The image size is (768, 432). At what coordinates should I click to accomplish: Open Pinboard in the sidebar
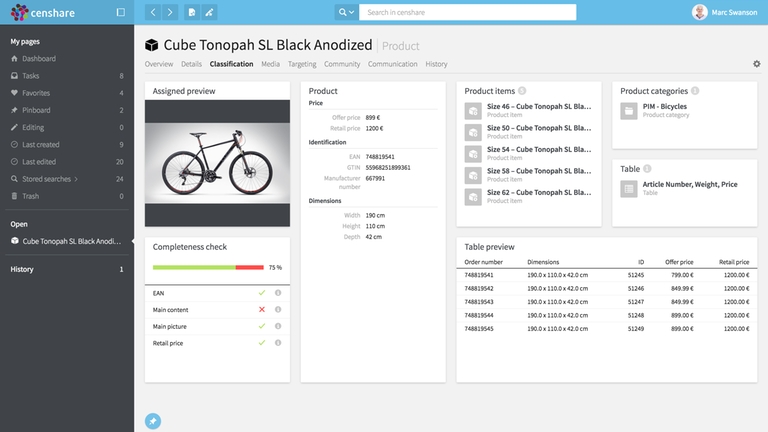point(36,110)
